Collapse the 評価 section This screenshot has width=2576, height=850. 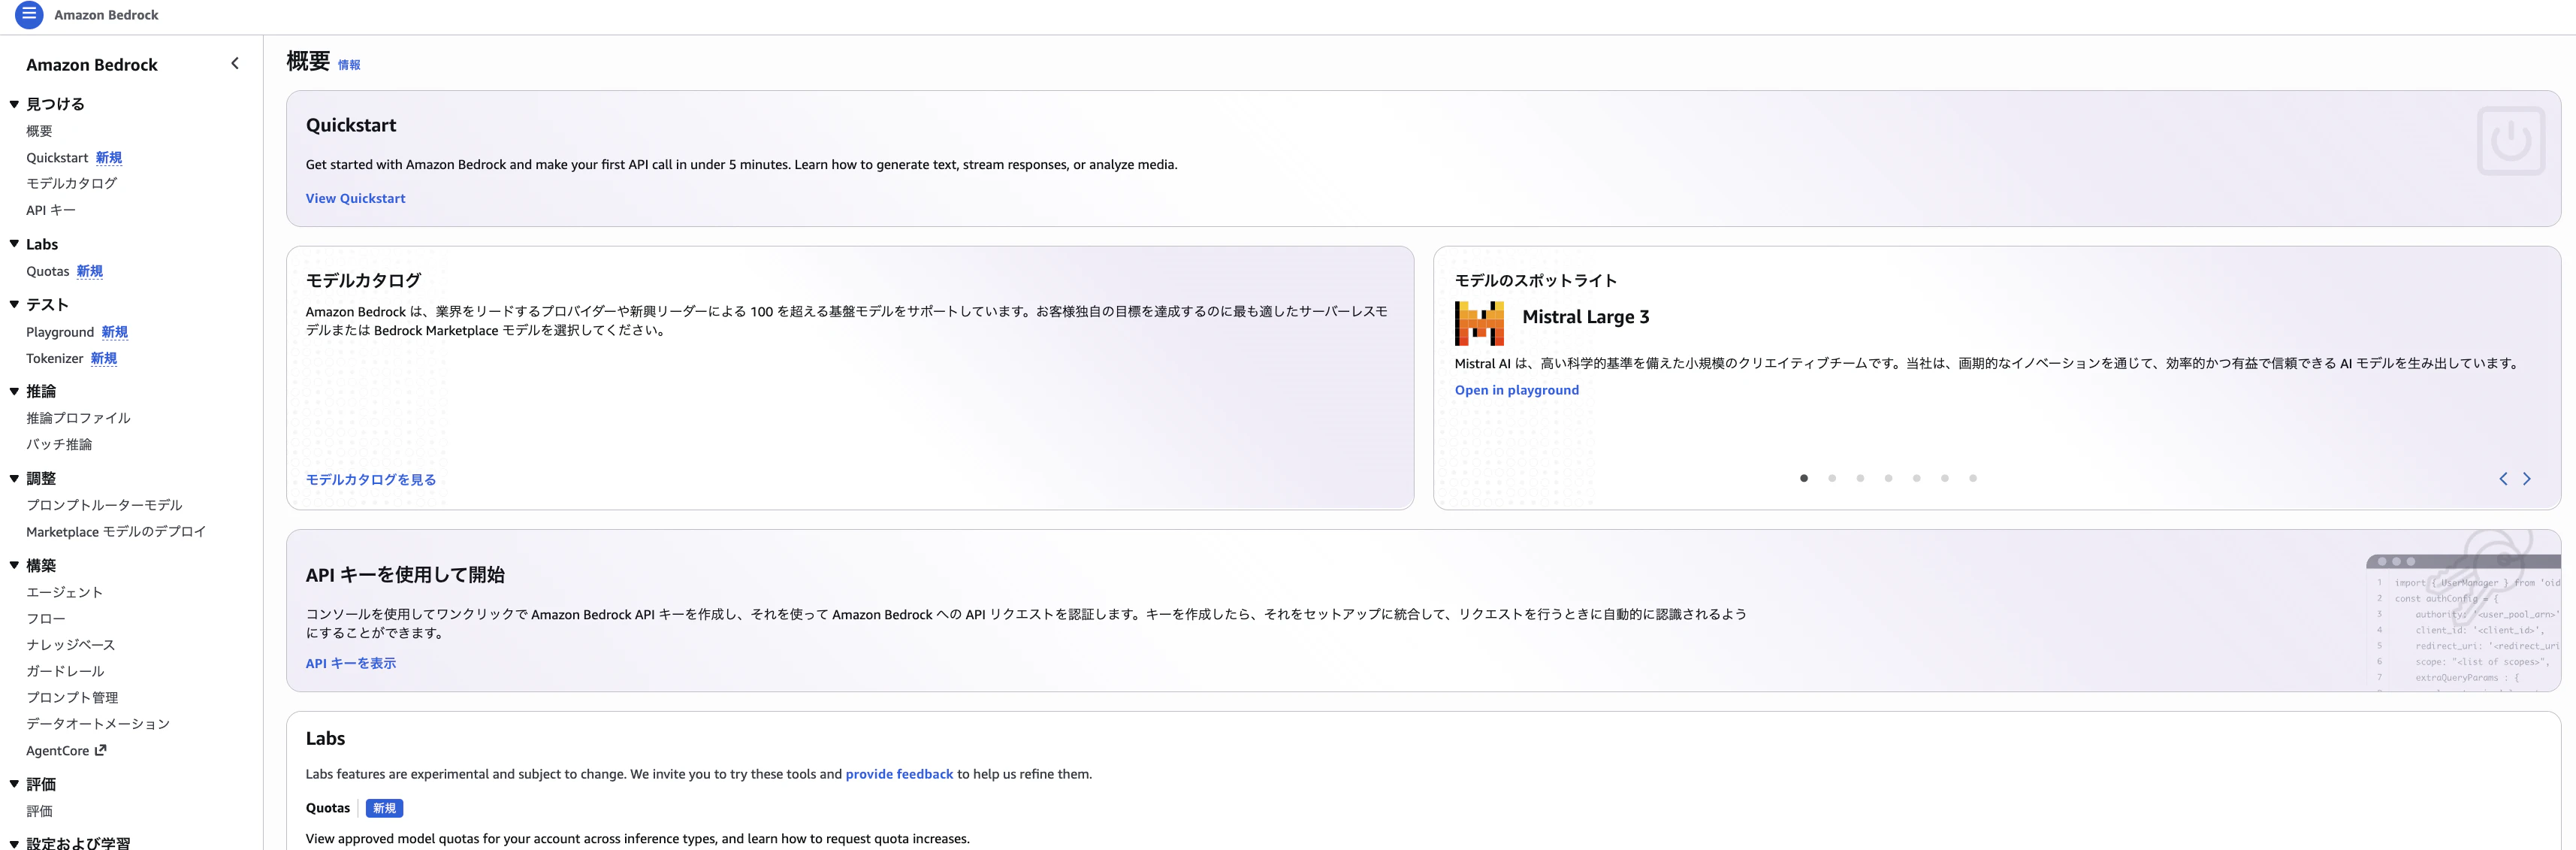point(14,784)
